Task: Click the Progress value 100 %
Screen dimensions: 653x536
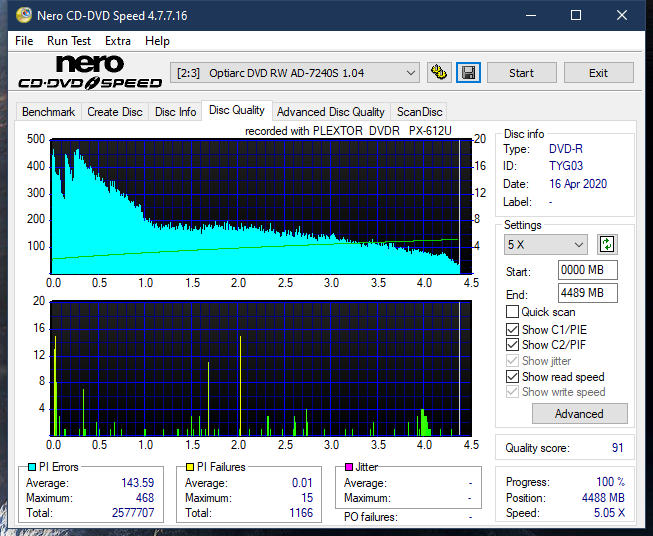Action: 611,482
